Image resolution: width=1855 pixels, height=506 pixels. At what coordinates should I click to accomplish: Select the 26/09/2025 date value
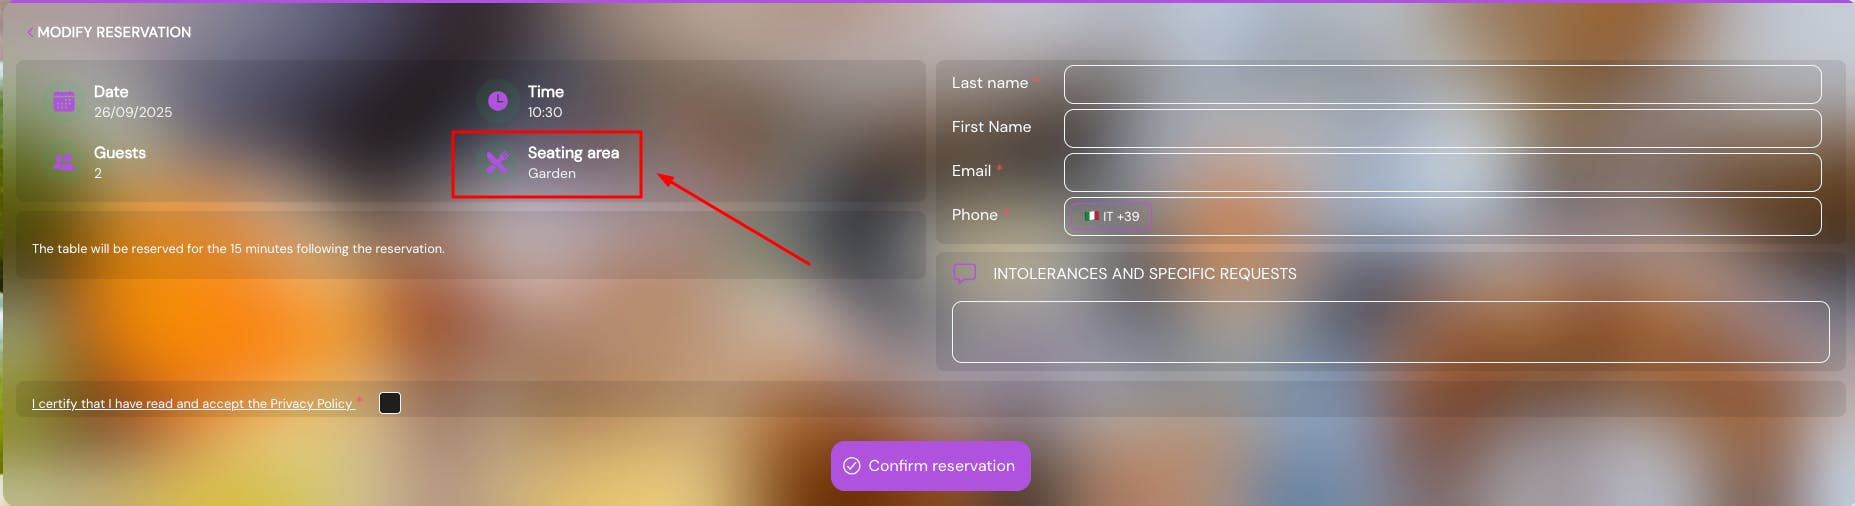(133, 112)
